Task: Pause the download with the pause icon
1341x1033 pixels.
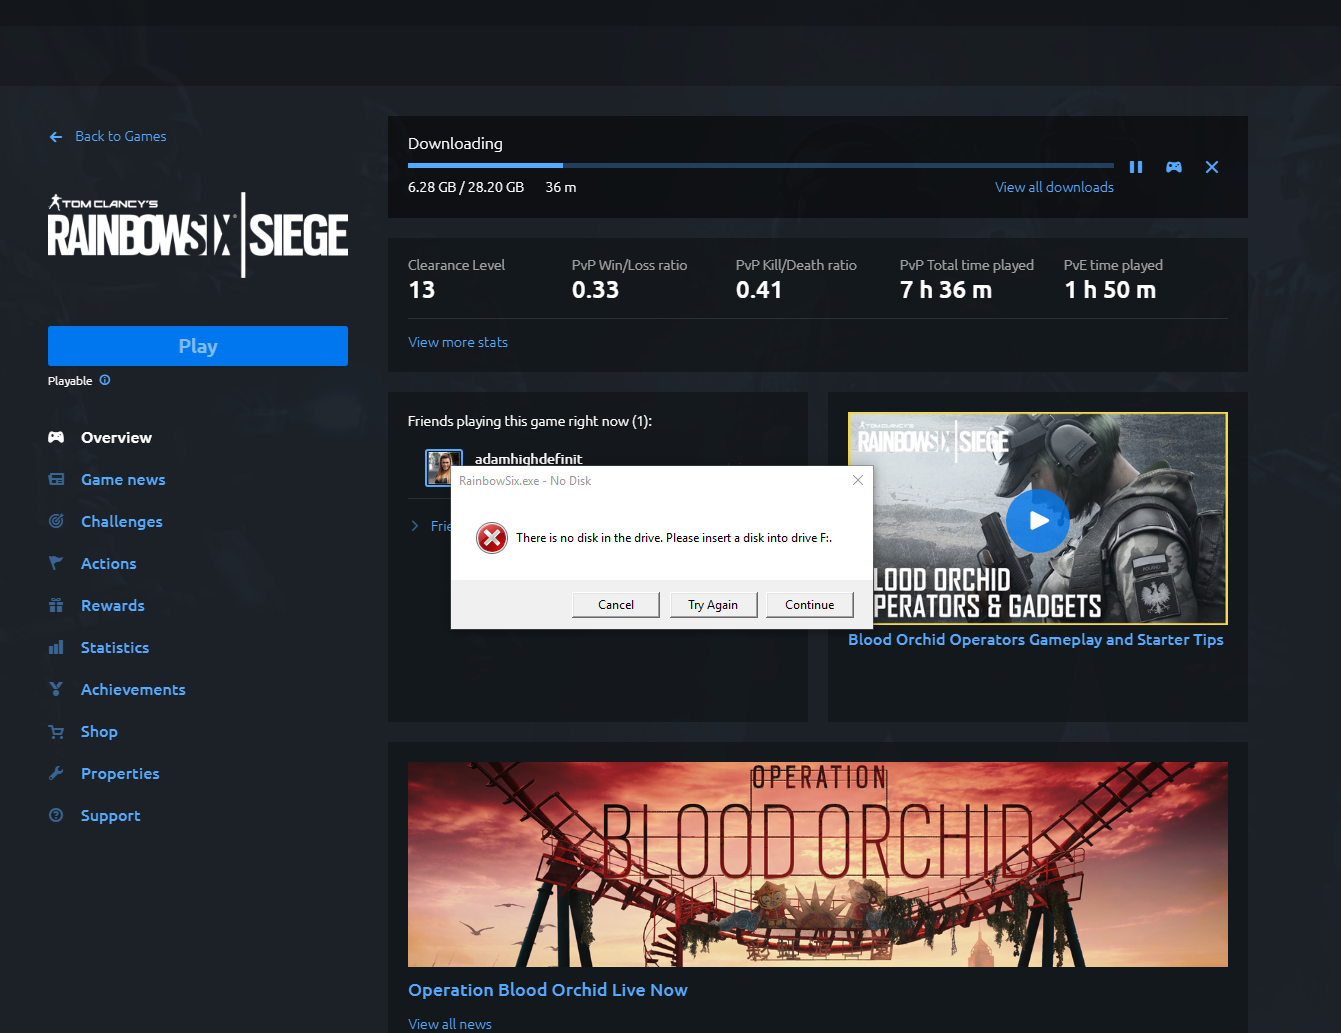Action: point(1136,167)
